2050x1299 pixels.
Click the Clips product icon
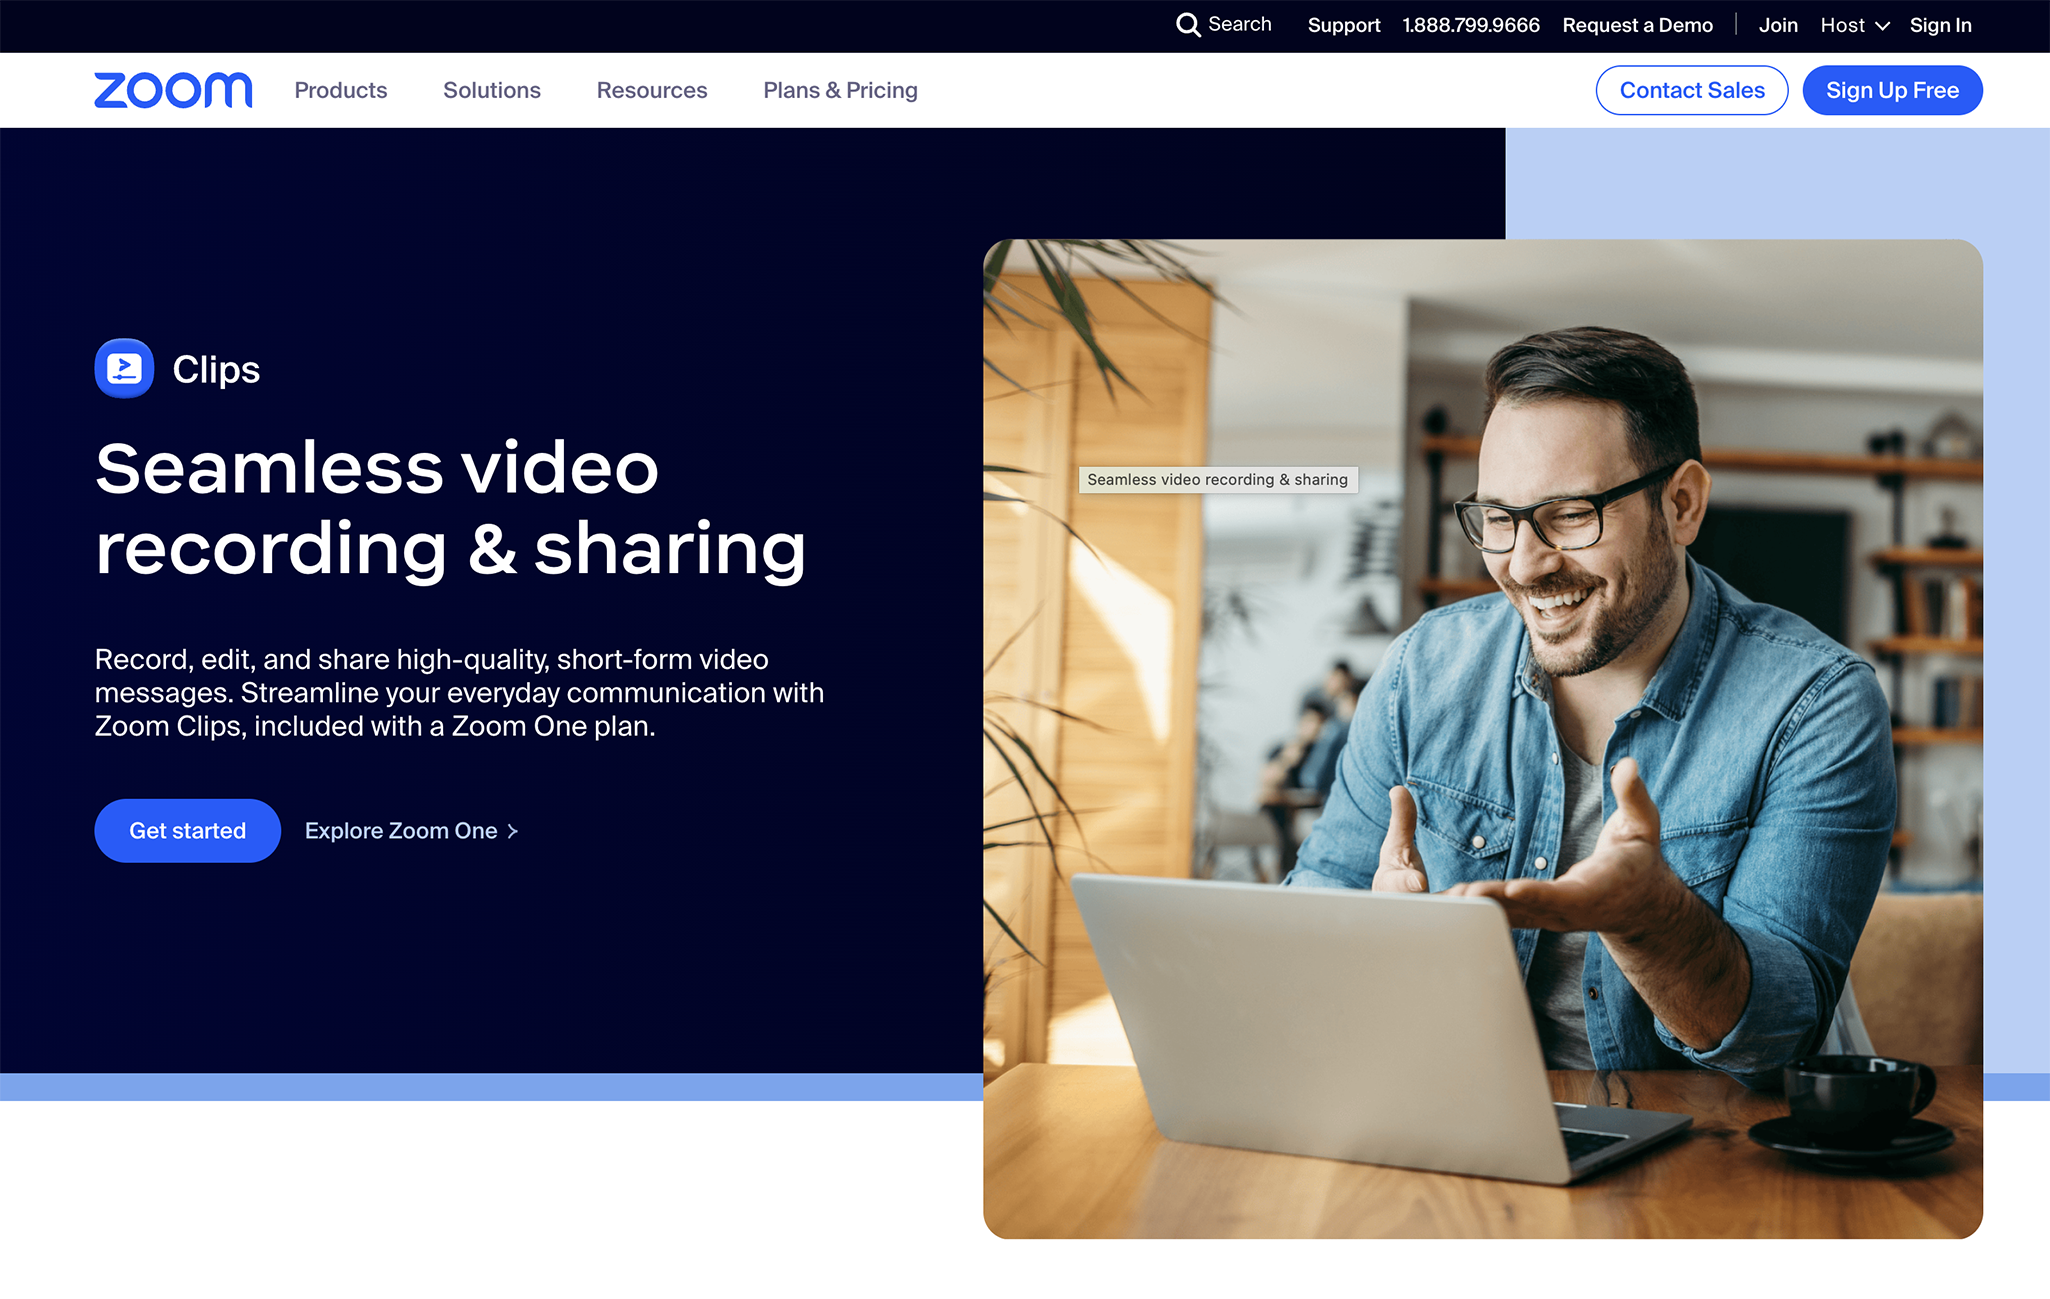124,368
